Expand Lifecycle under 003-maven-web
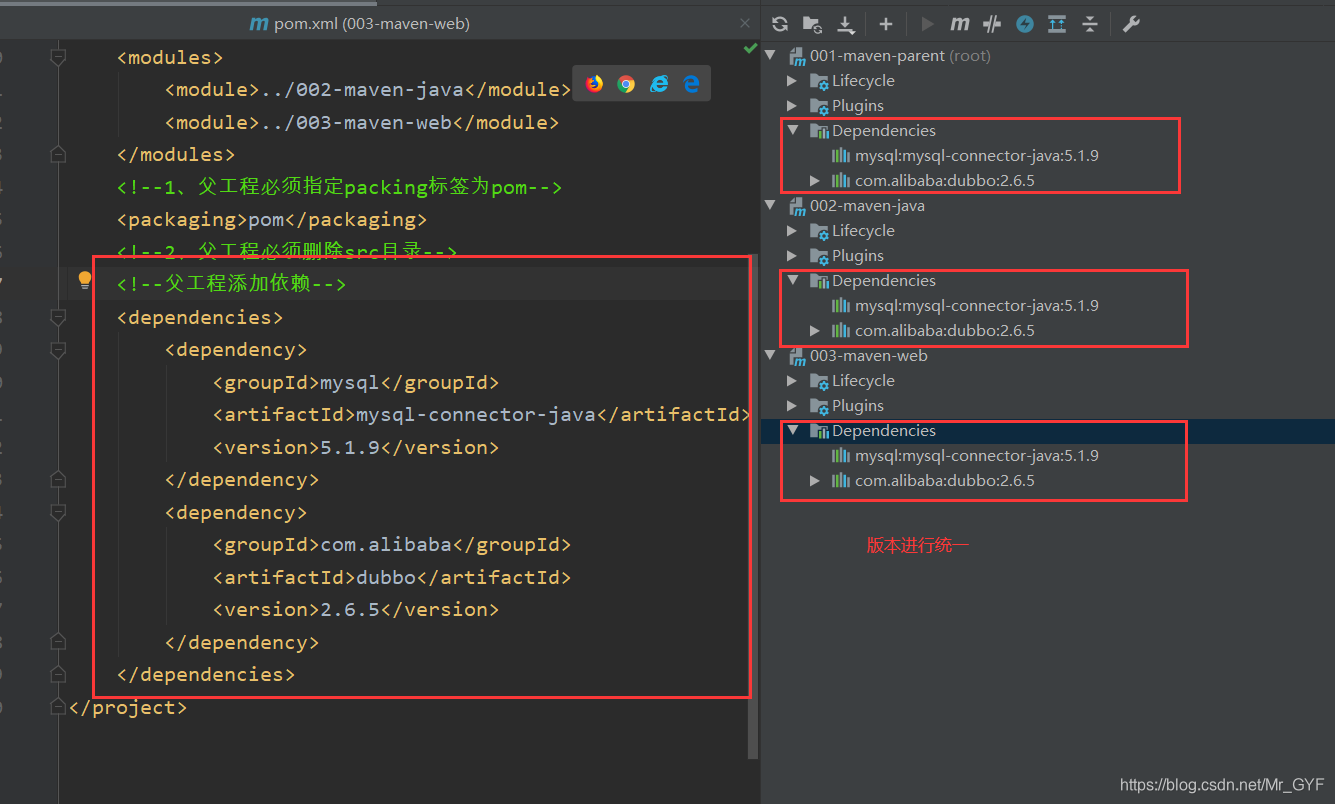1335x804 pixels. click(792, 380)
